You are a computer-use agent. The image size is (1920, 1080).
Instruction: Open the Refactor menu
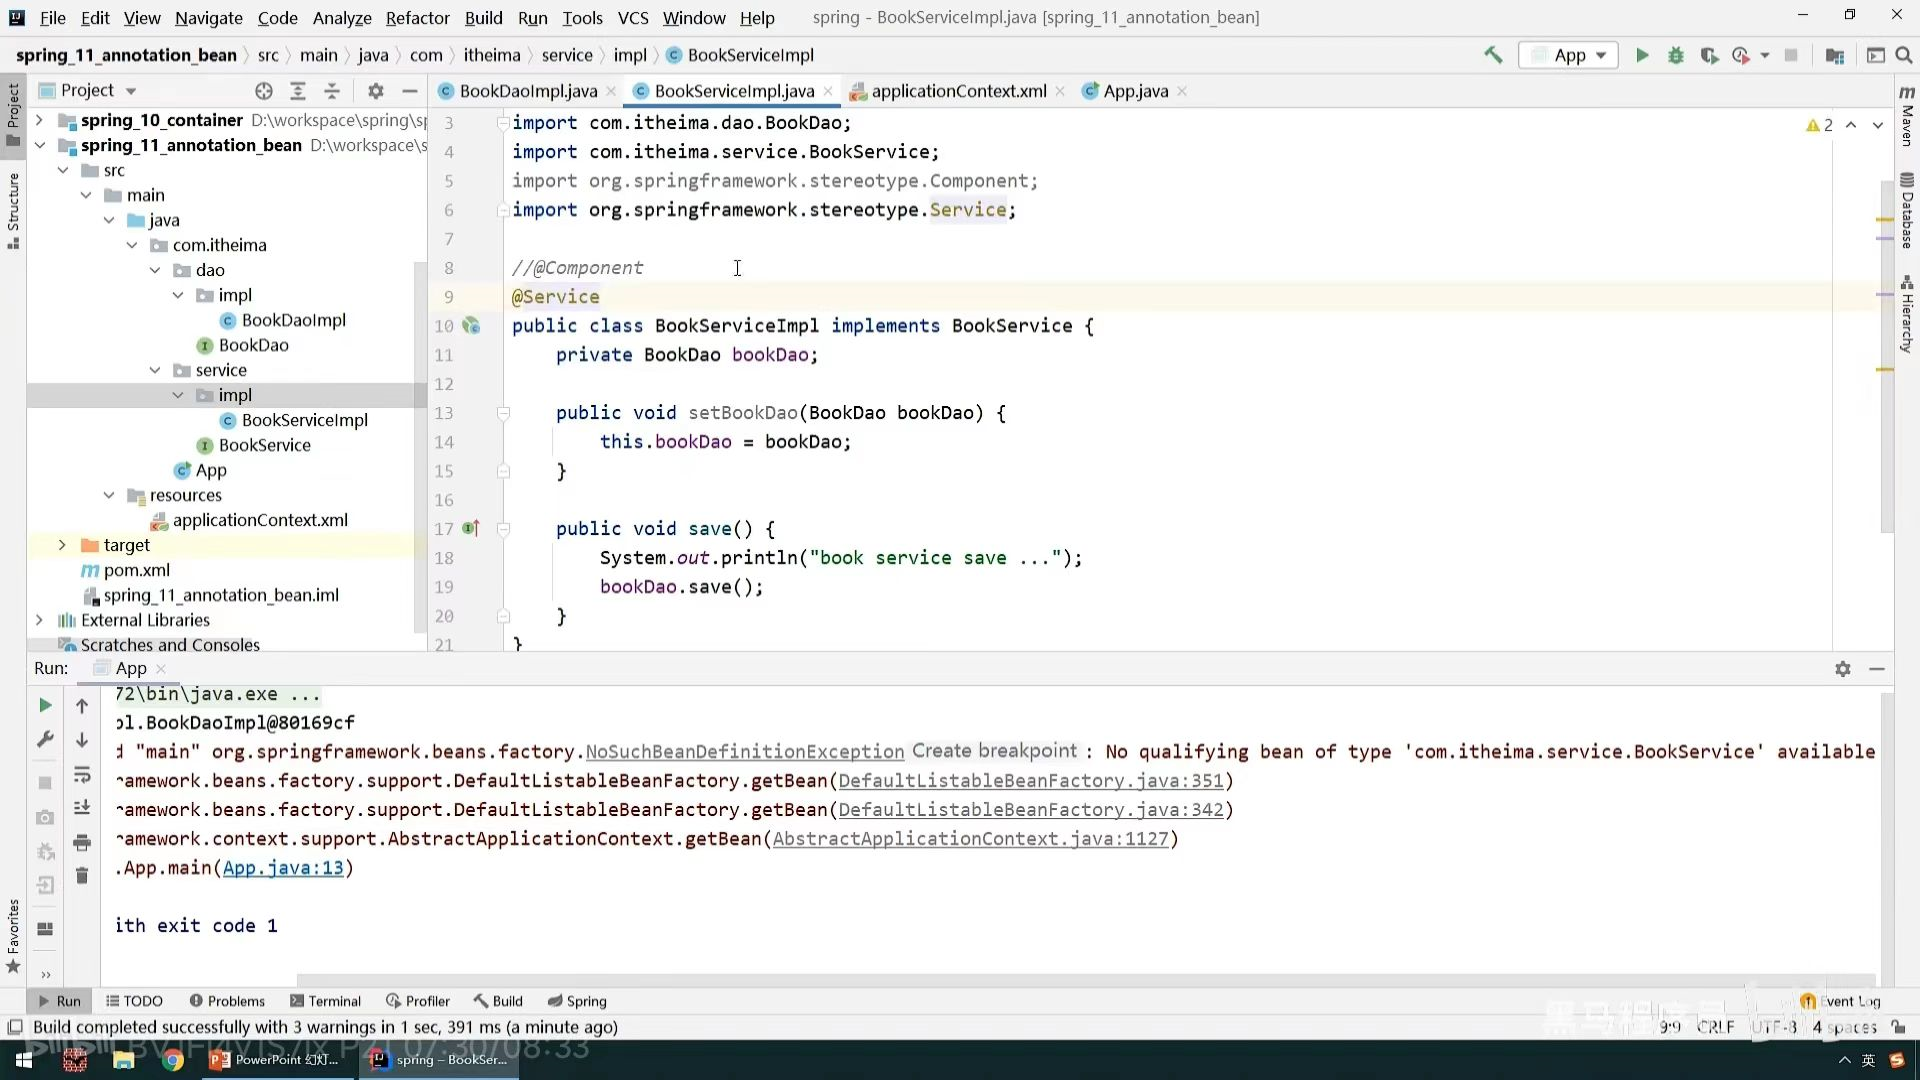(417, 18)
